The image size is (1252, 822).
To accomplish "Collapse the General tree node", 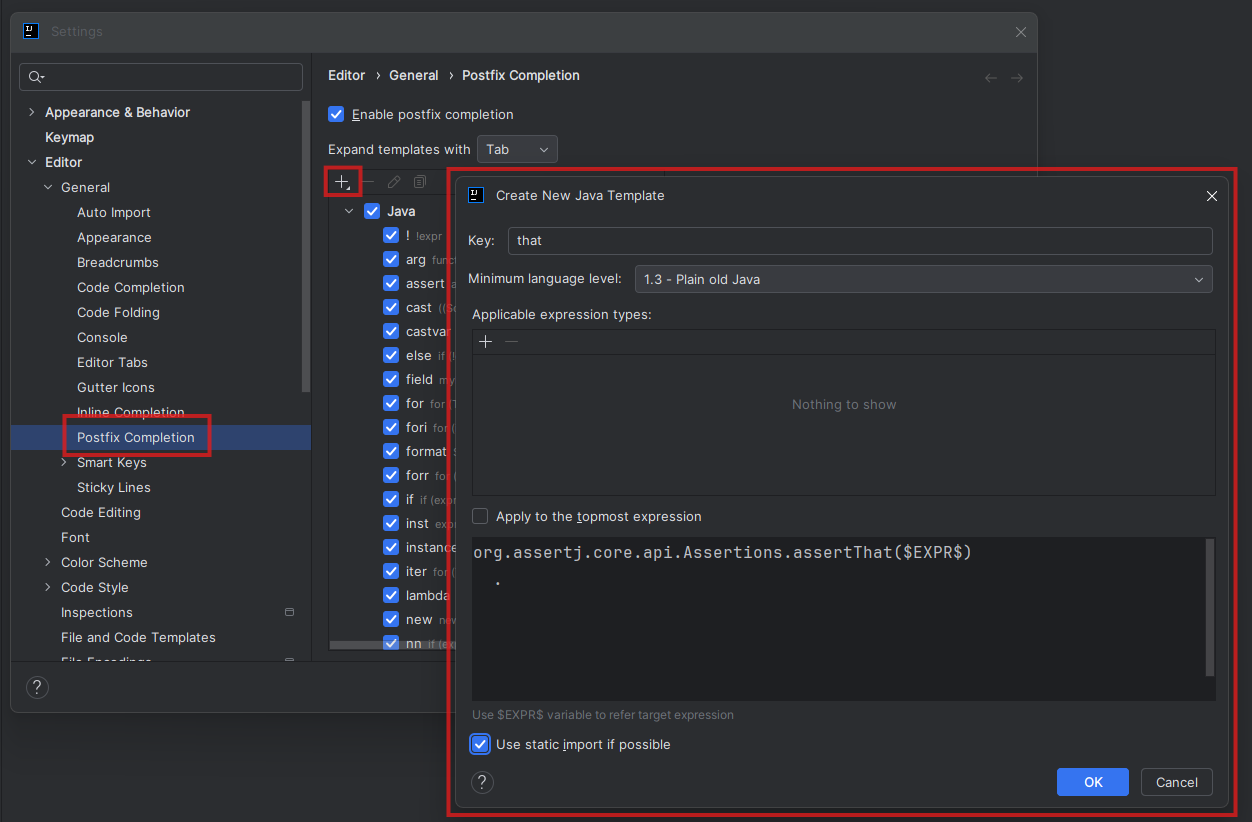I will (48, 187).
